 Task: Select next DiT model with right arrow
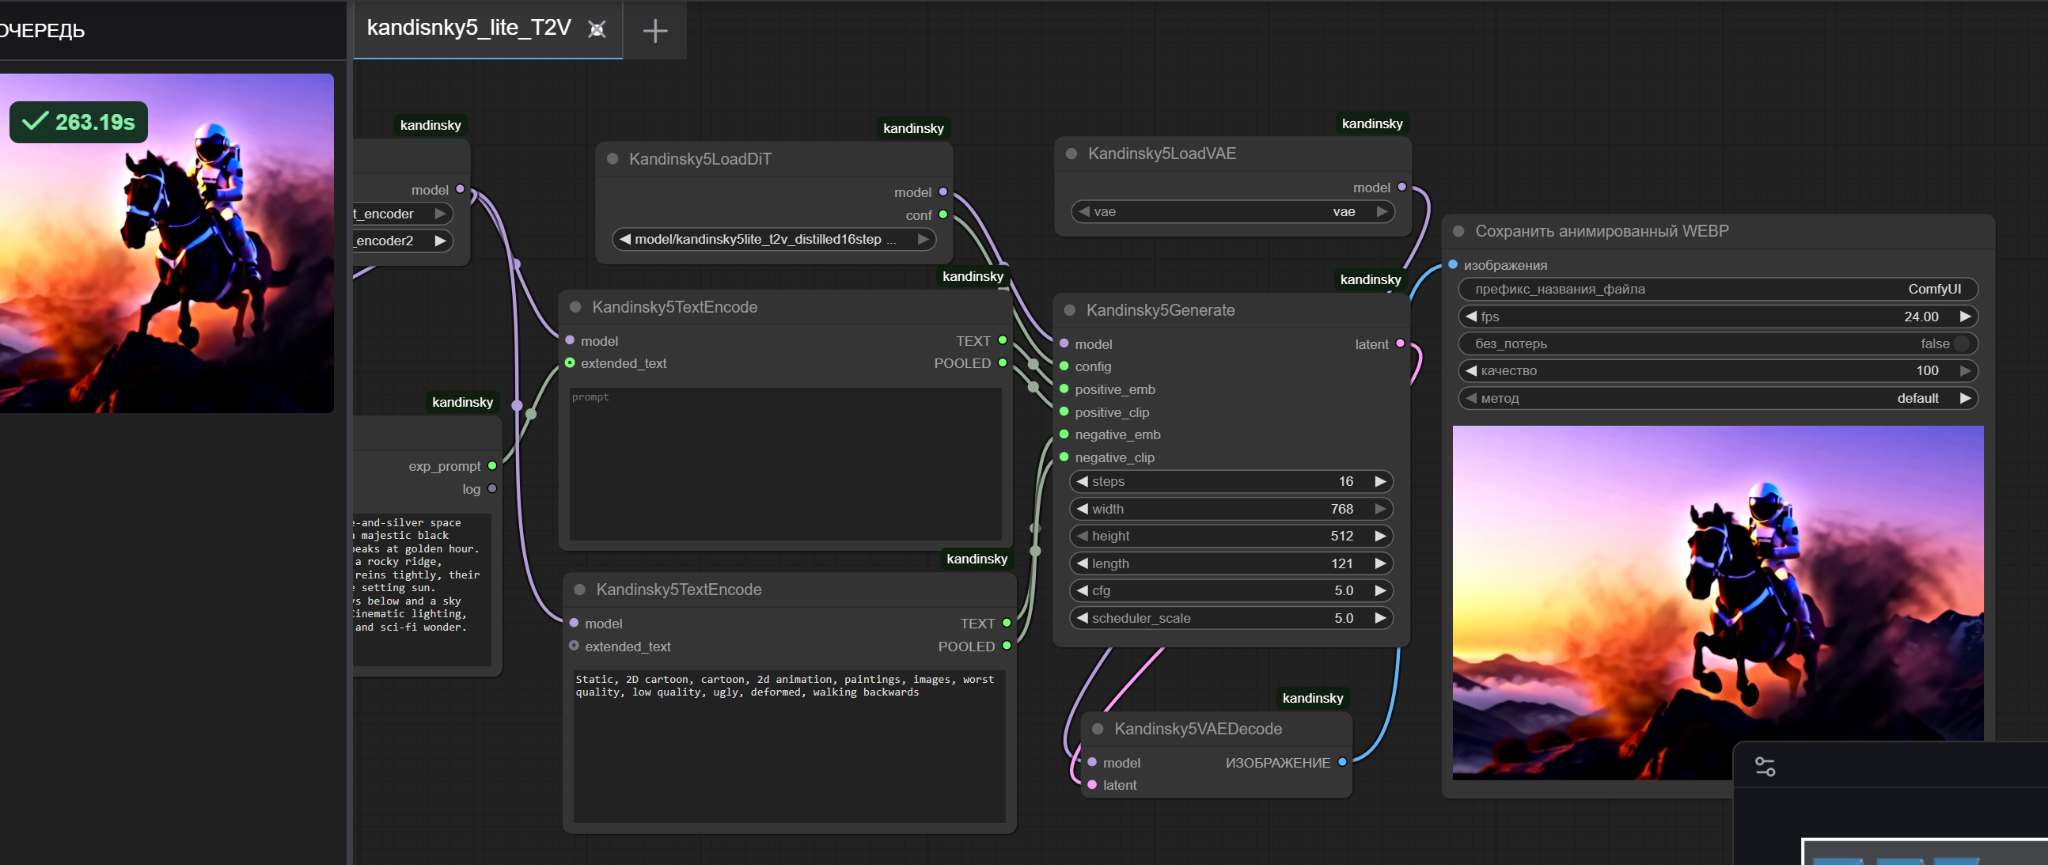click(x=923, y=239)
